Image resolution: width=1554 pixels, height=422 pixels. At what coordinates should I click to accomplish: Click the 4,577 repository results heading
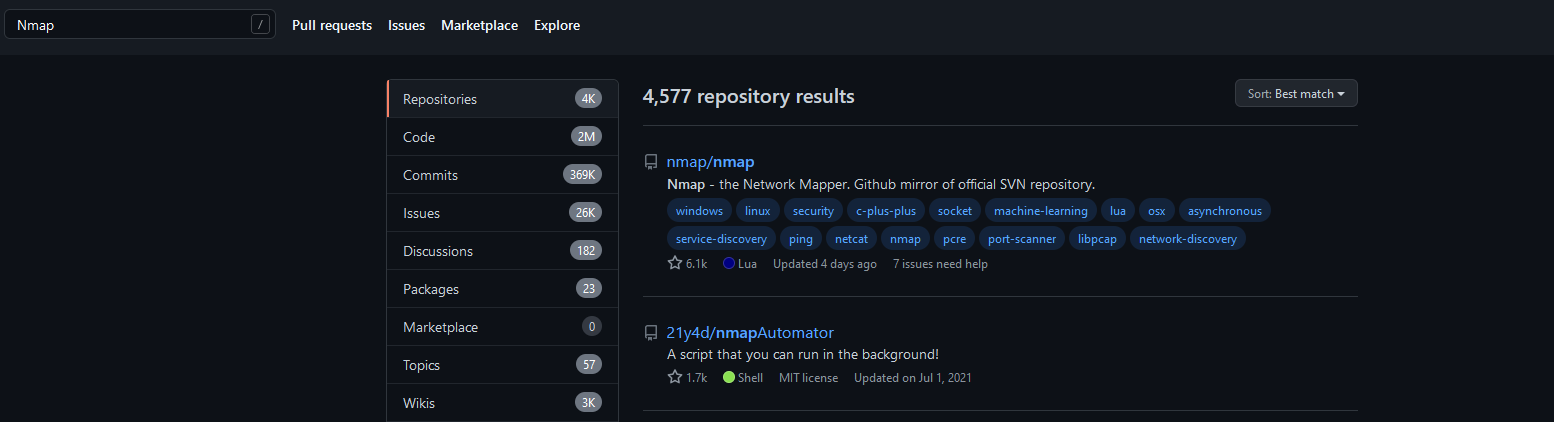[x=749, y=97]
